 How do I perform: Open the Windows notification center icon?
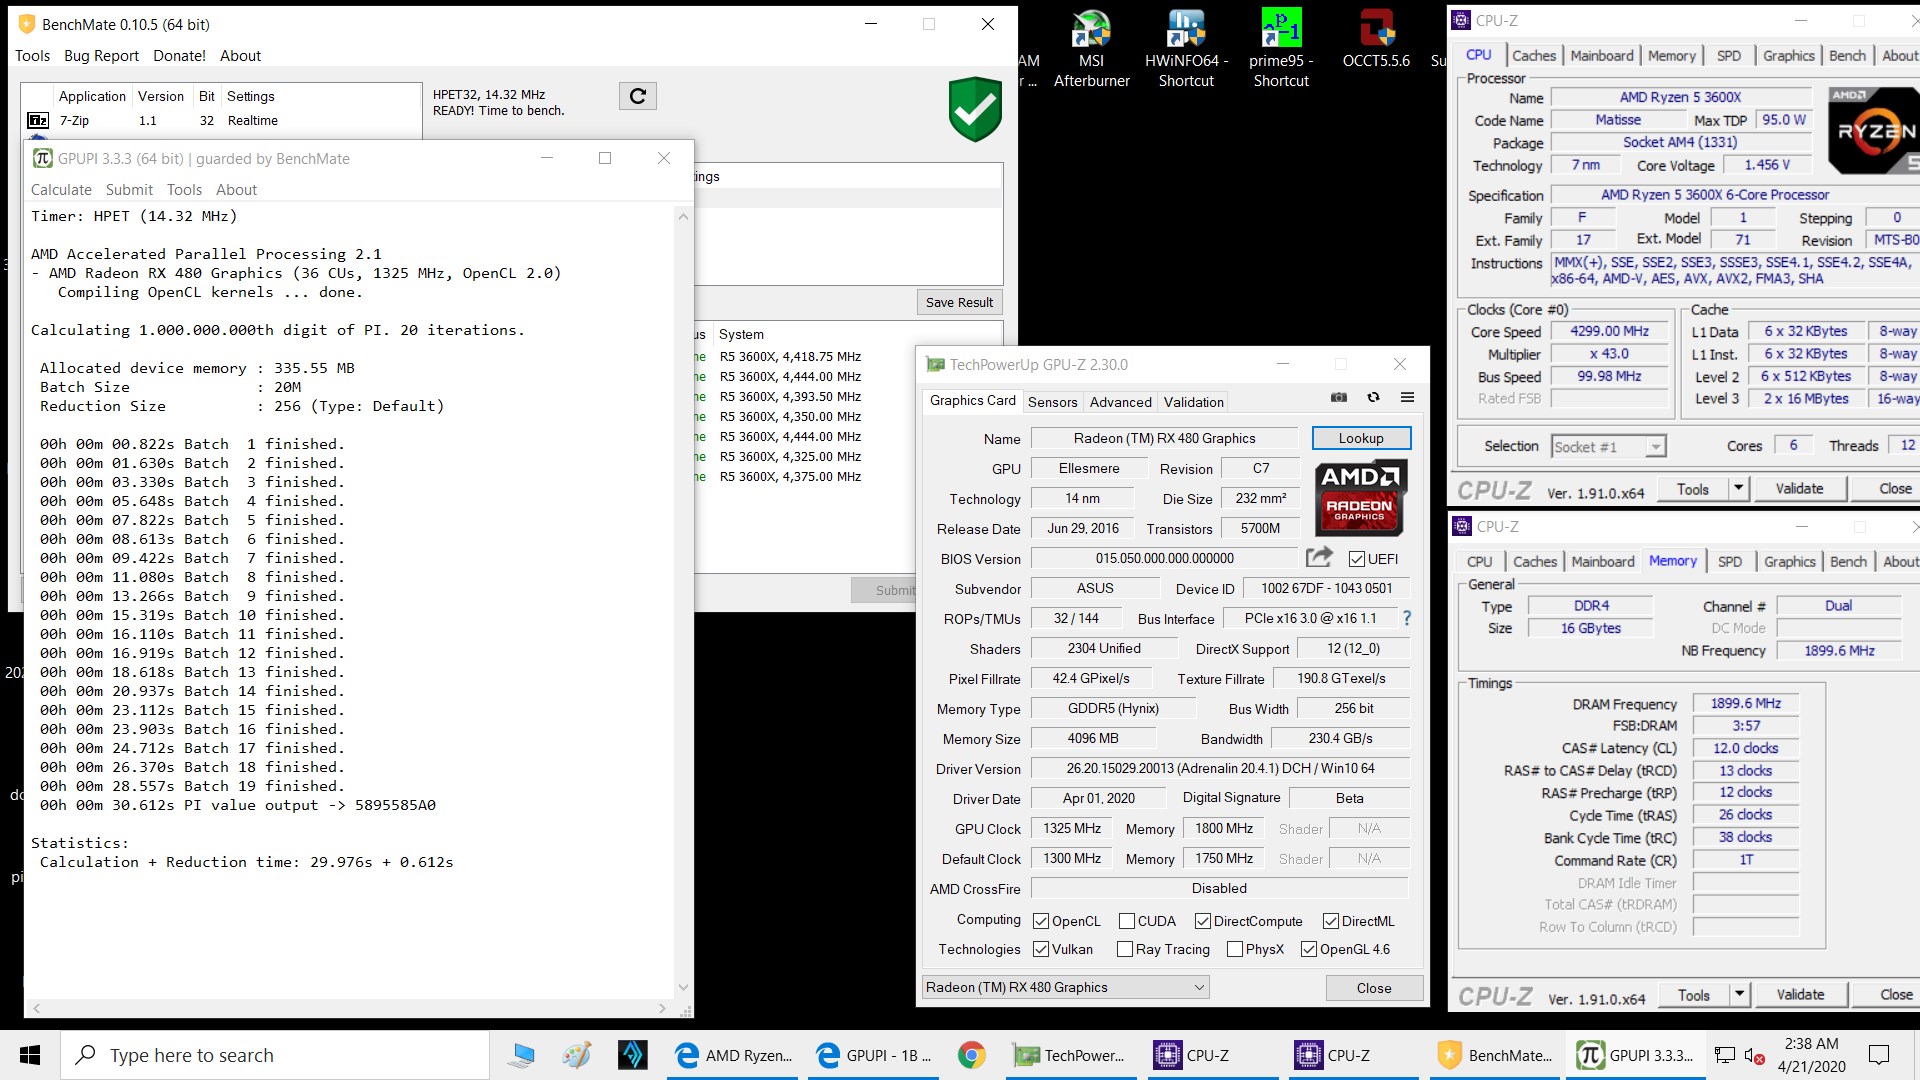[x=1879, y=1055]
